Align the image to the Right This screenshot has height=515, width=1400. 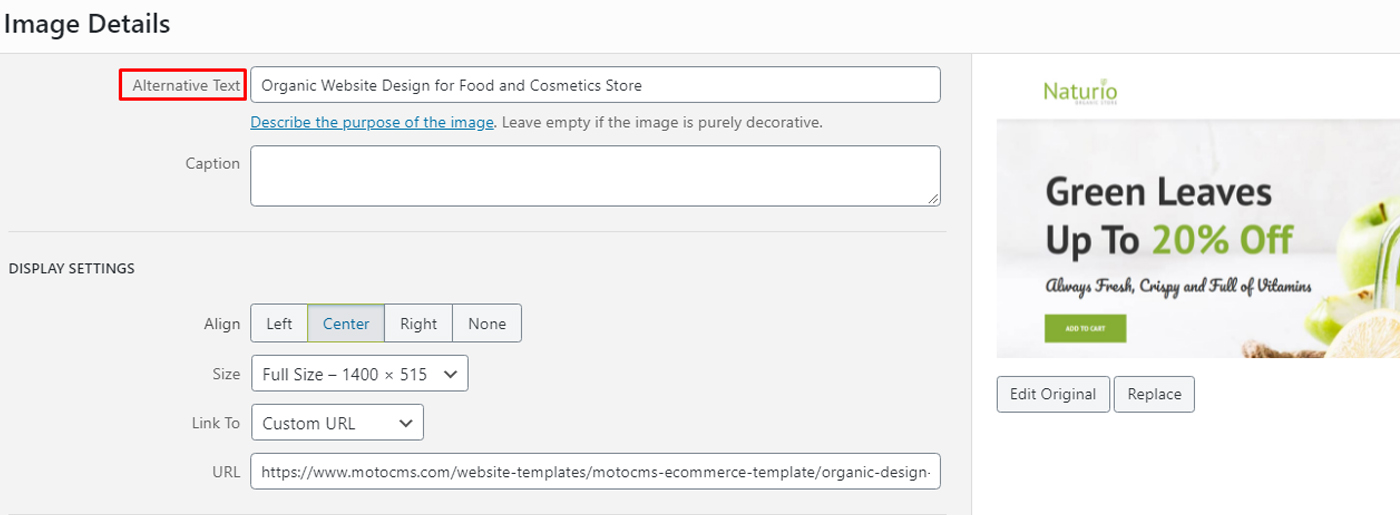tap(418, 324)
